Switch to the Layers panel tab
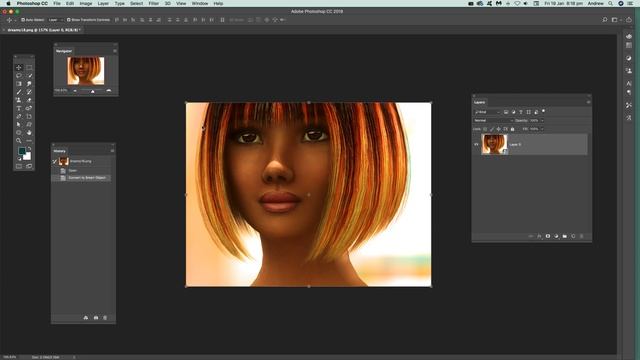Screen dimensions: 640x360 coord(480,102)
